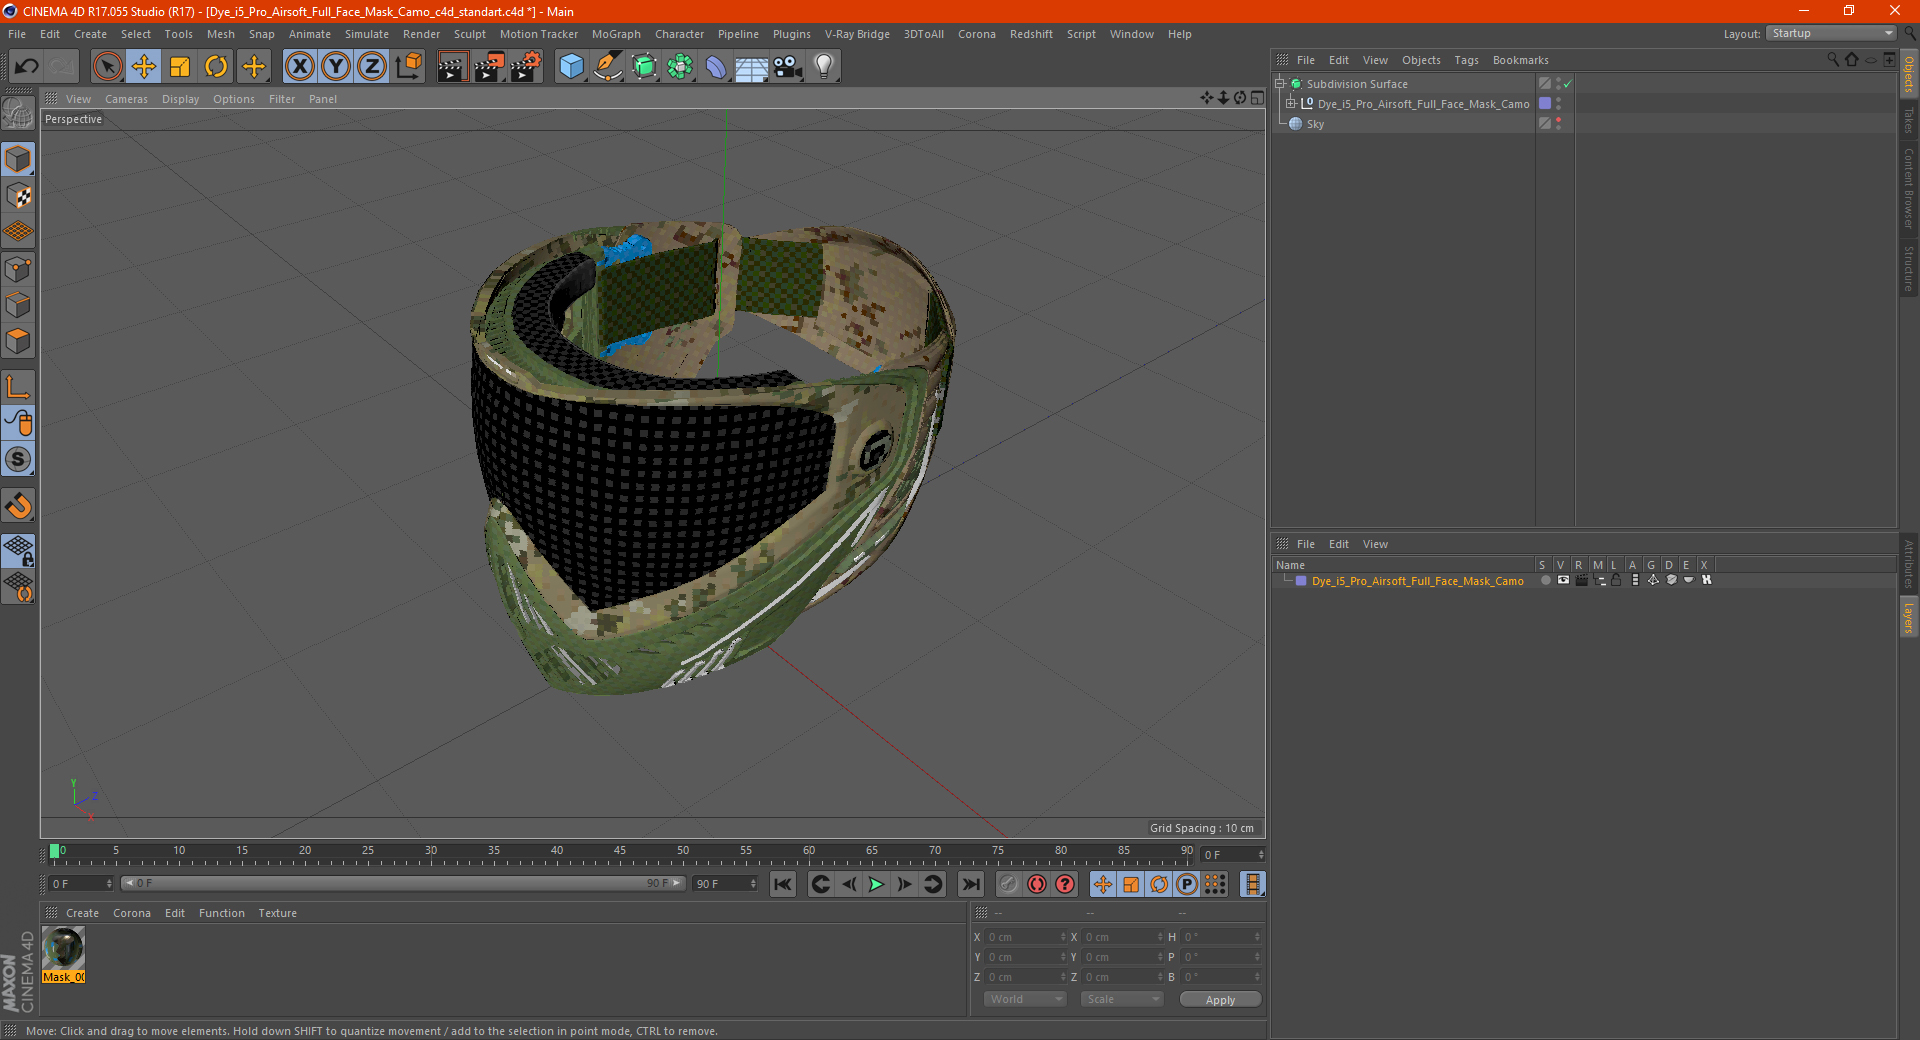Open the deformer Bend icon
The image size is (1920, 1040).
[716, 67]
